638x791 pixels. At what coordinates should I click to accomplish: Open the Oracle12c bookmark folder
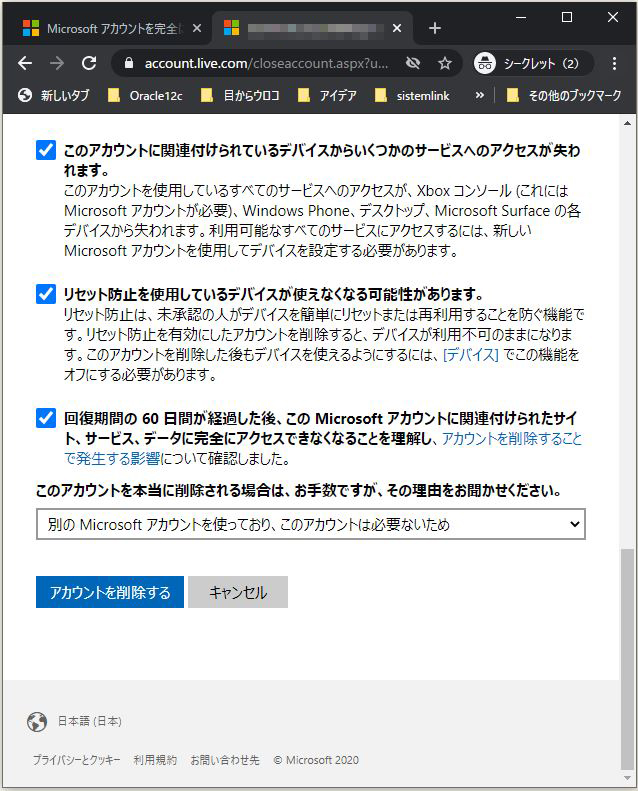tap(145, 95)
